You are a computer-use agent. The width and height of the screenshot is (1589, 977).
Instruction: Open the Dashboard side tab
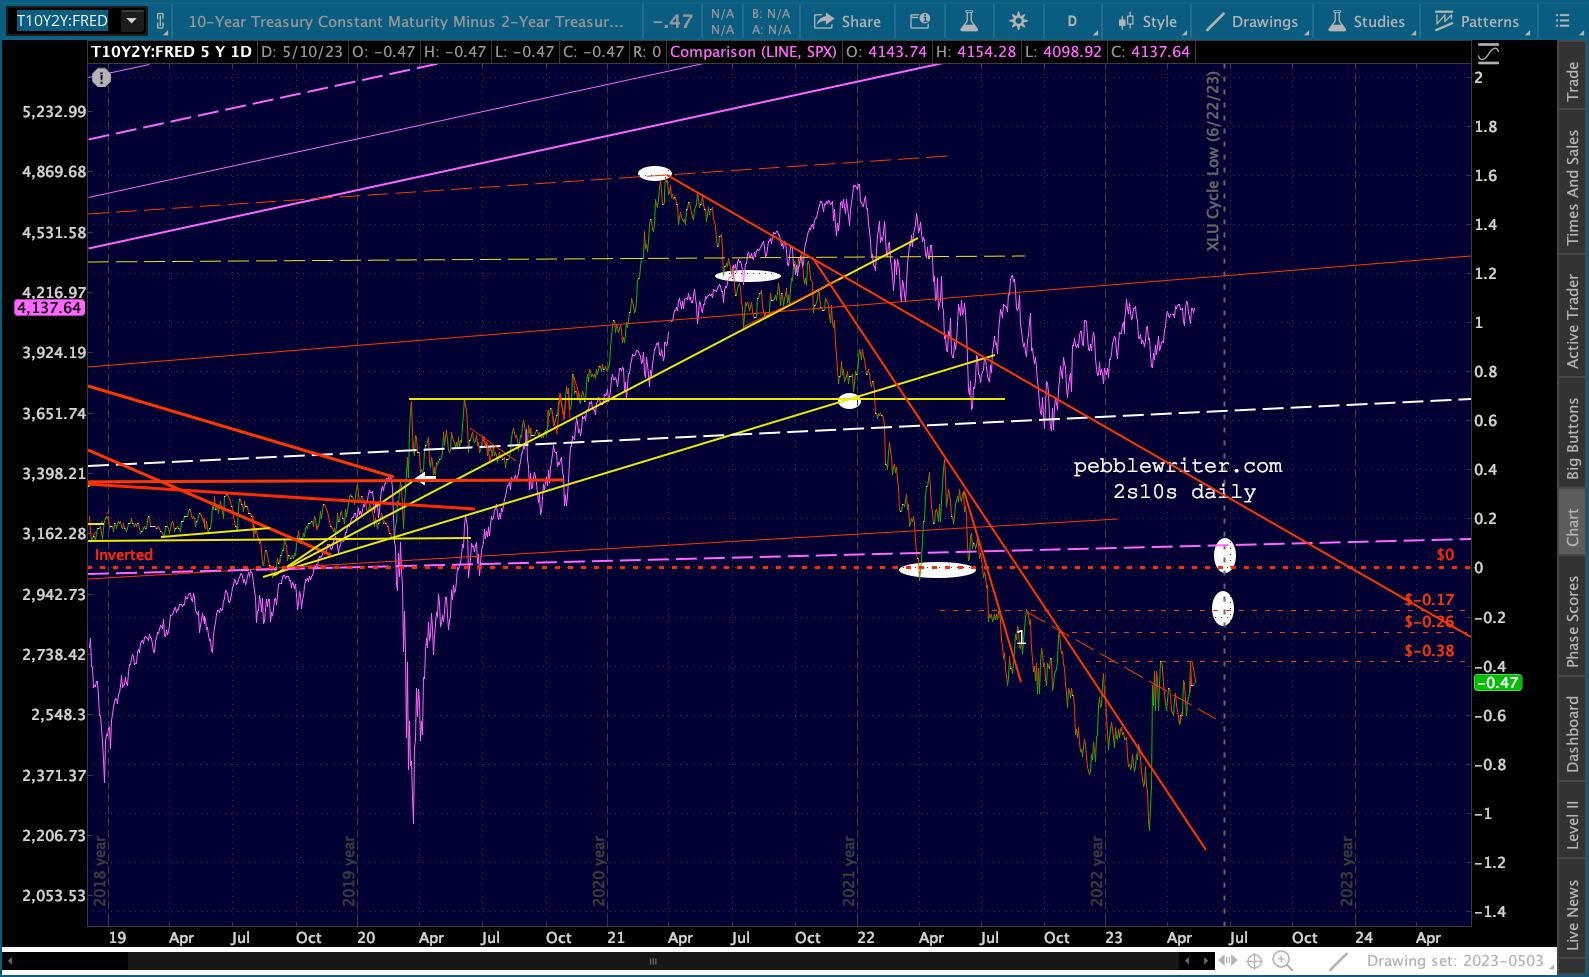1573,735
